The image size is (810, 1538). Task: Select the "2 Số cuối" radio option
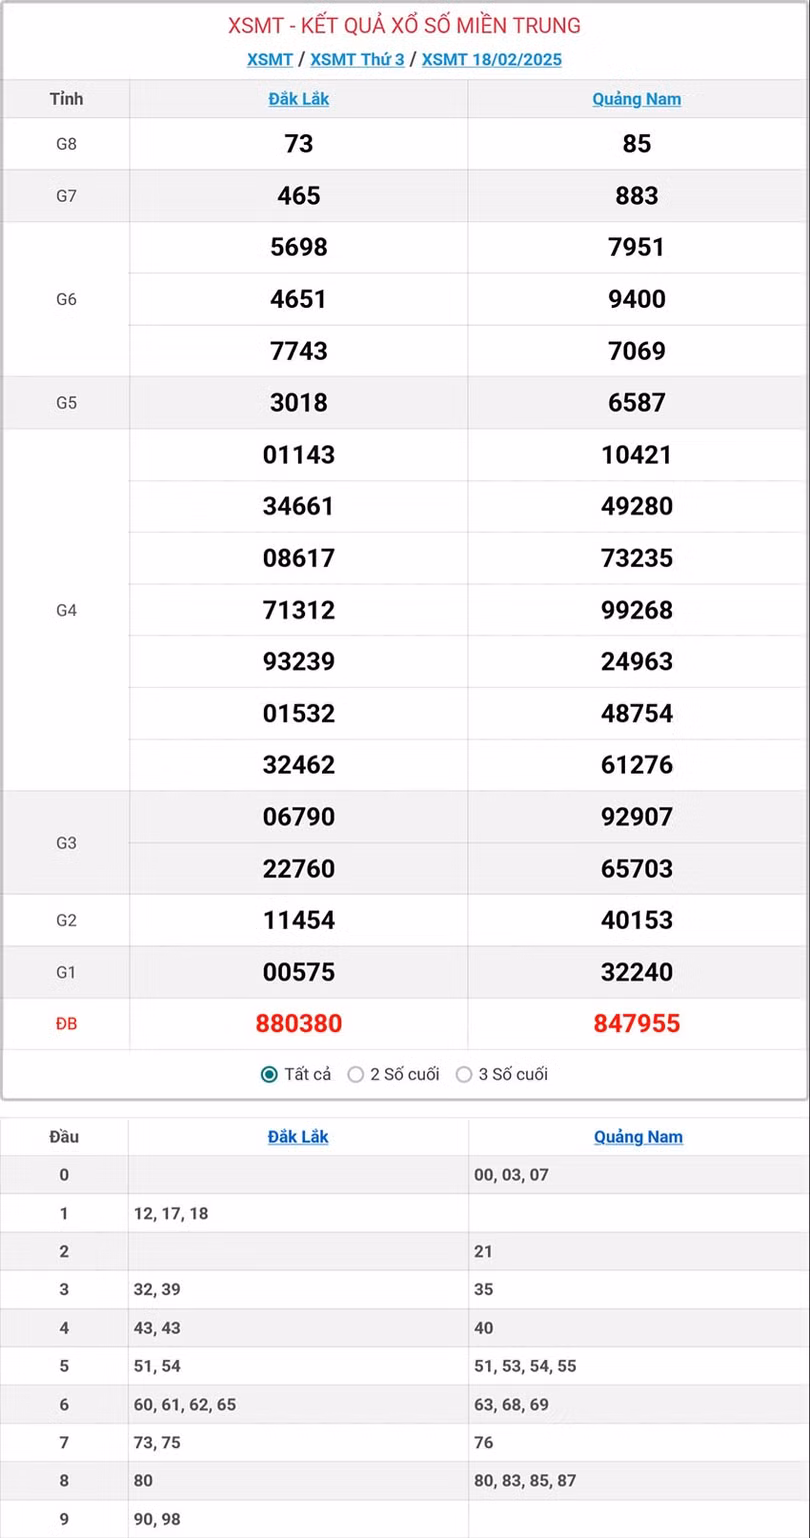[356, 1074]
